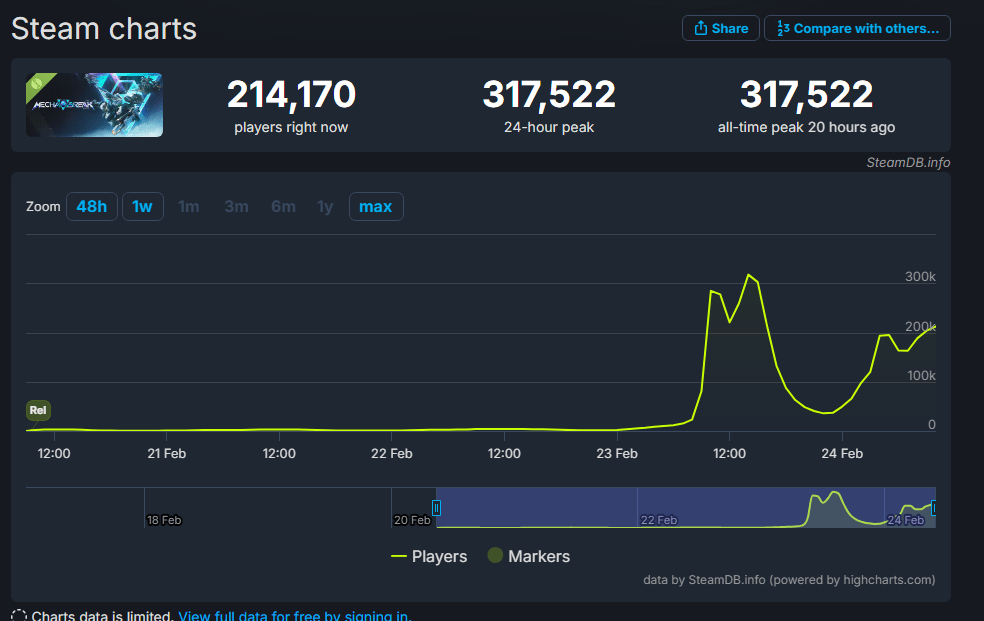Click the Rel release marker on chart
The height and width of the screenshot is (621, 984).
[x=38, y=410]
